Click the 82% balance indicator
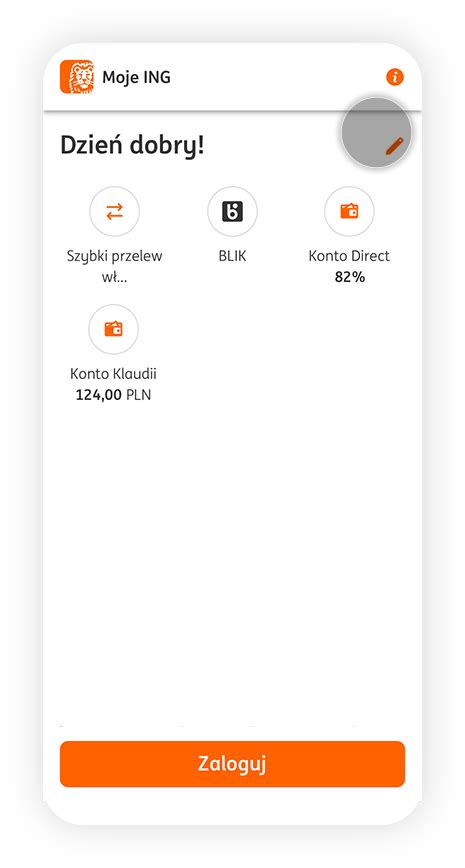 350,277
